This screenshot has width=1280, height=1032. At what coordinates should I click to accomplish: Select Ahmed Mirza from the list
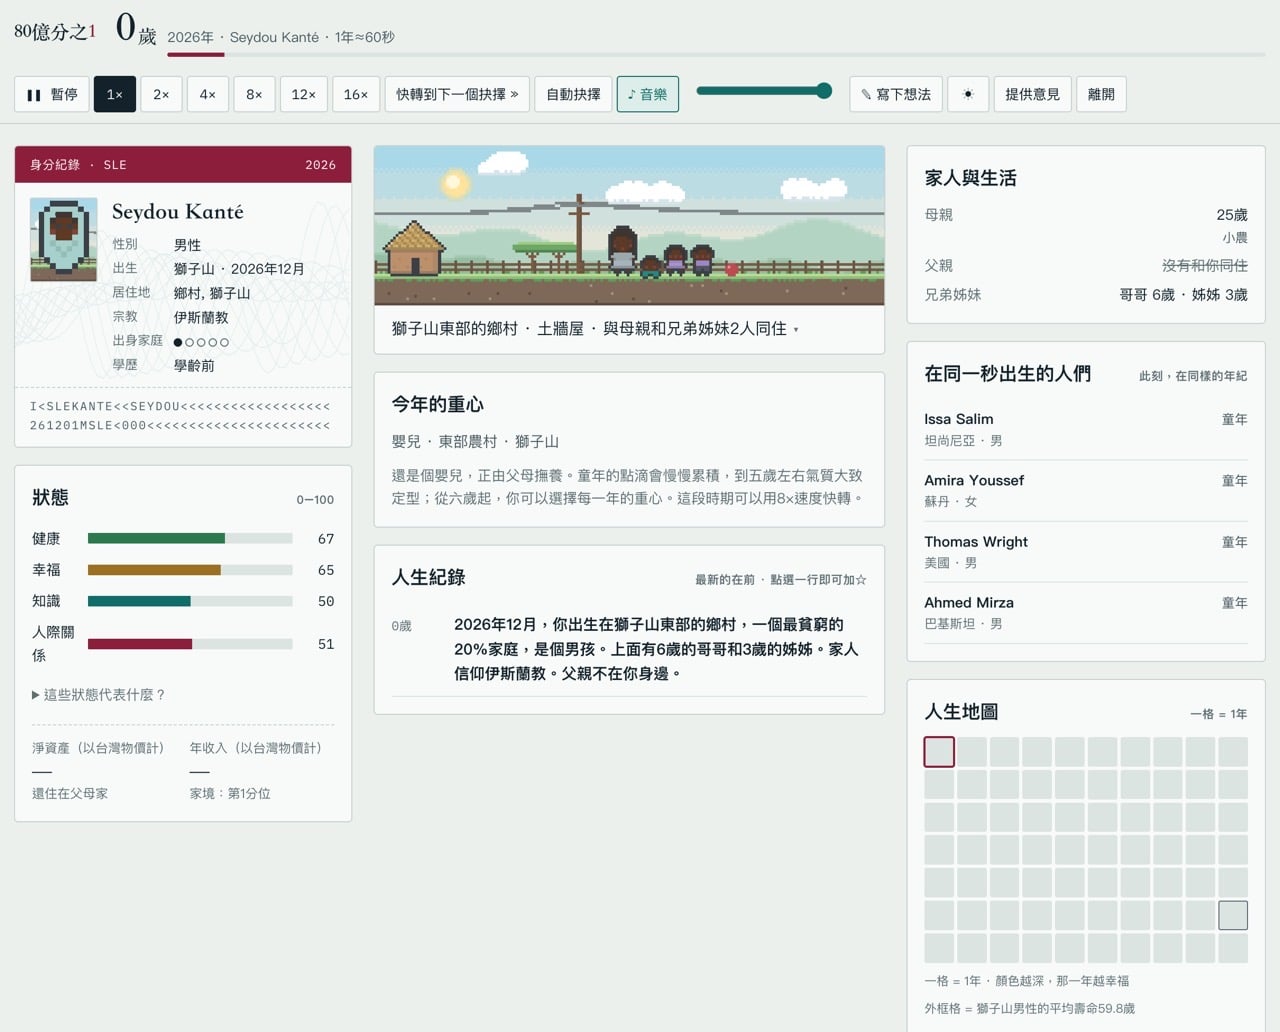(1085, 612)
